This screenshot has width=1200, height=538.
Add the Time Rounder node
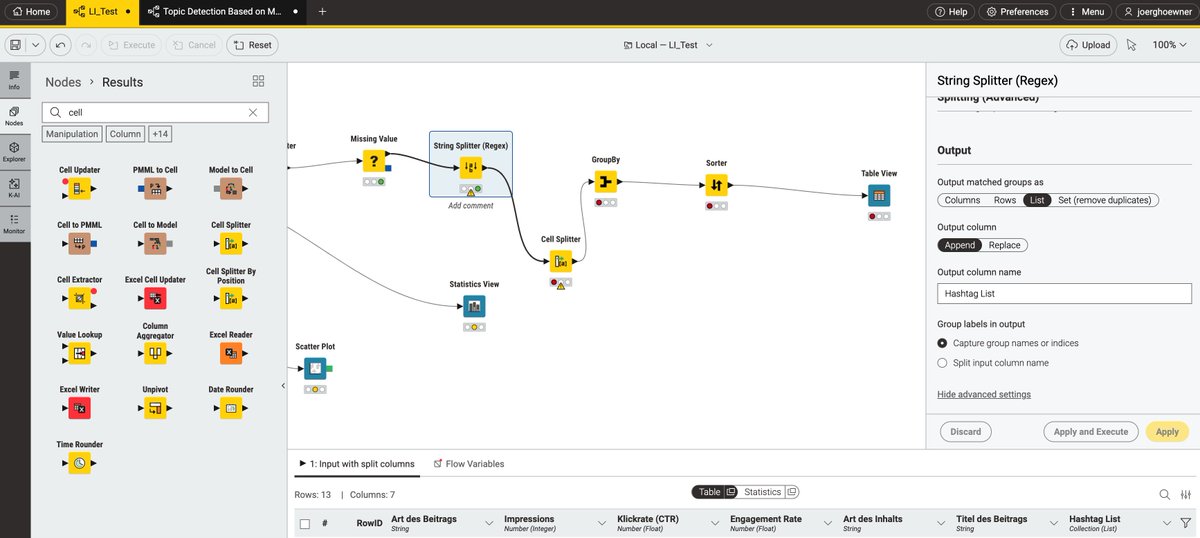pyautogui.click(x=79, y=463)
